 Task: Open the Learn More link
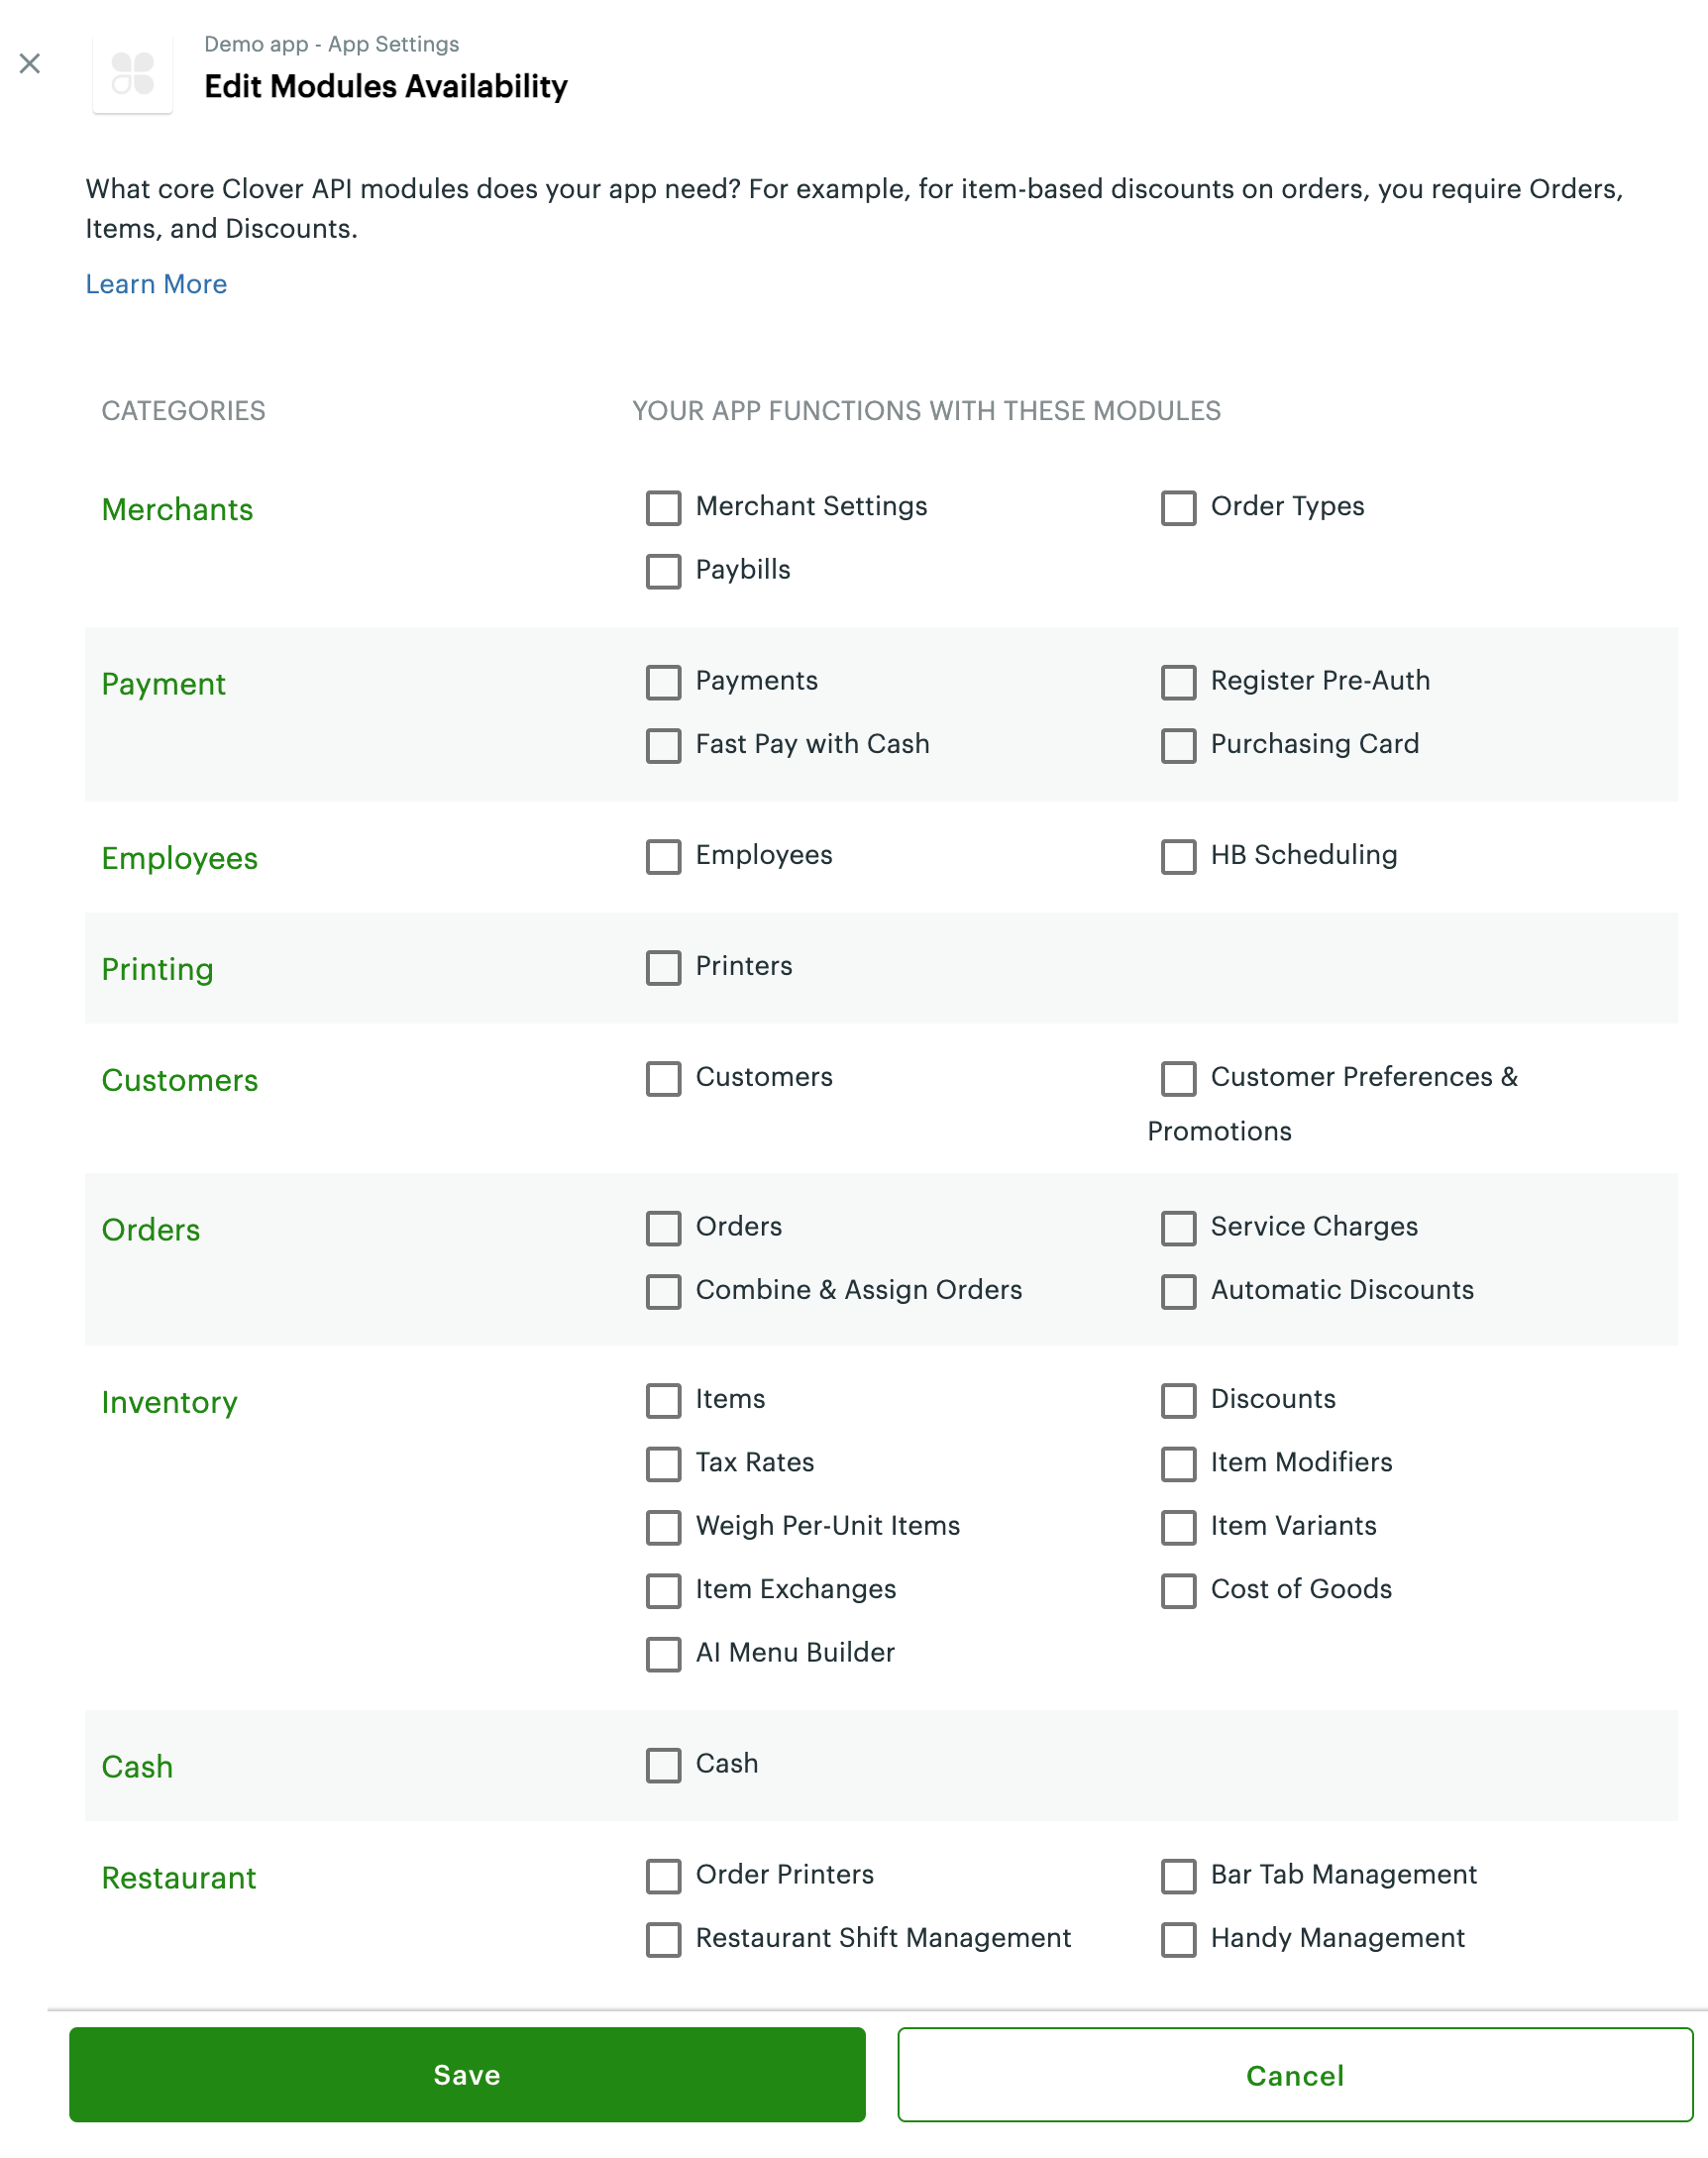pos(156,284)
